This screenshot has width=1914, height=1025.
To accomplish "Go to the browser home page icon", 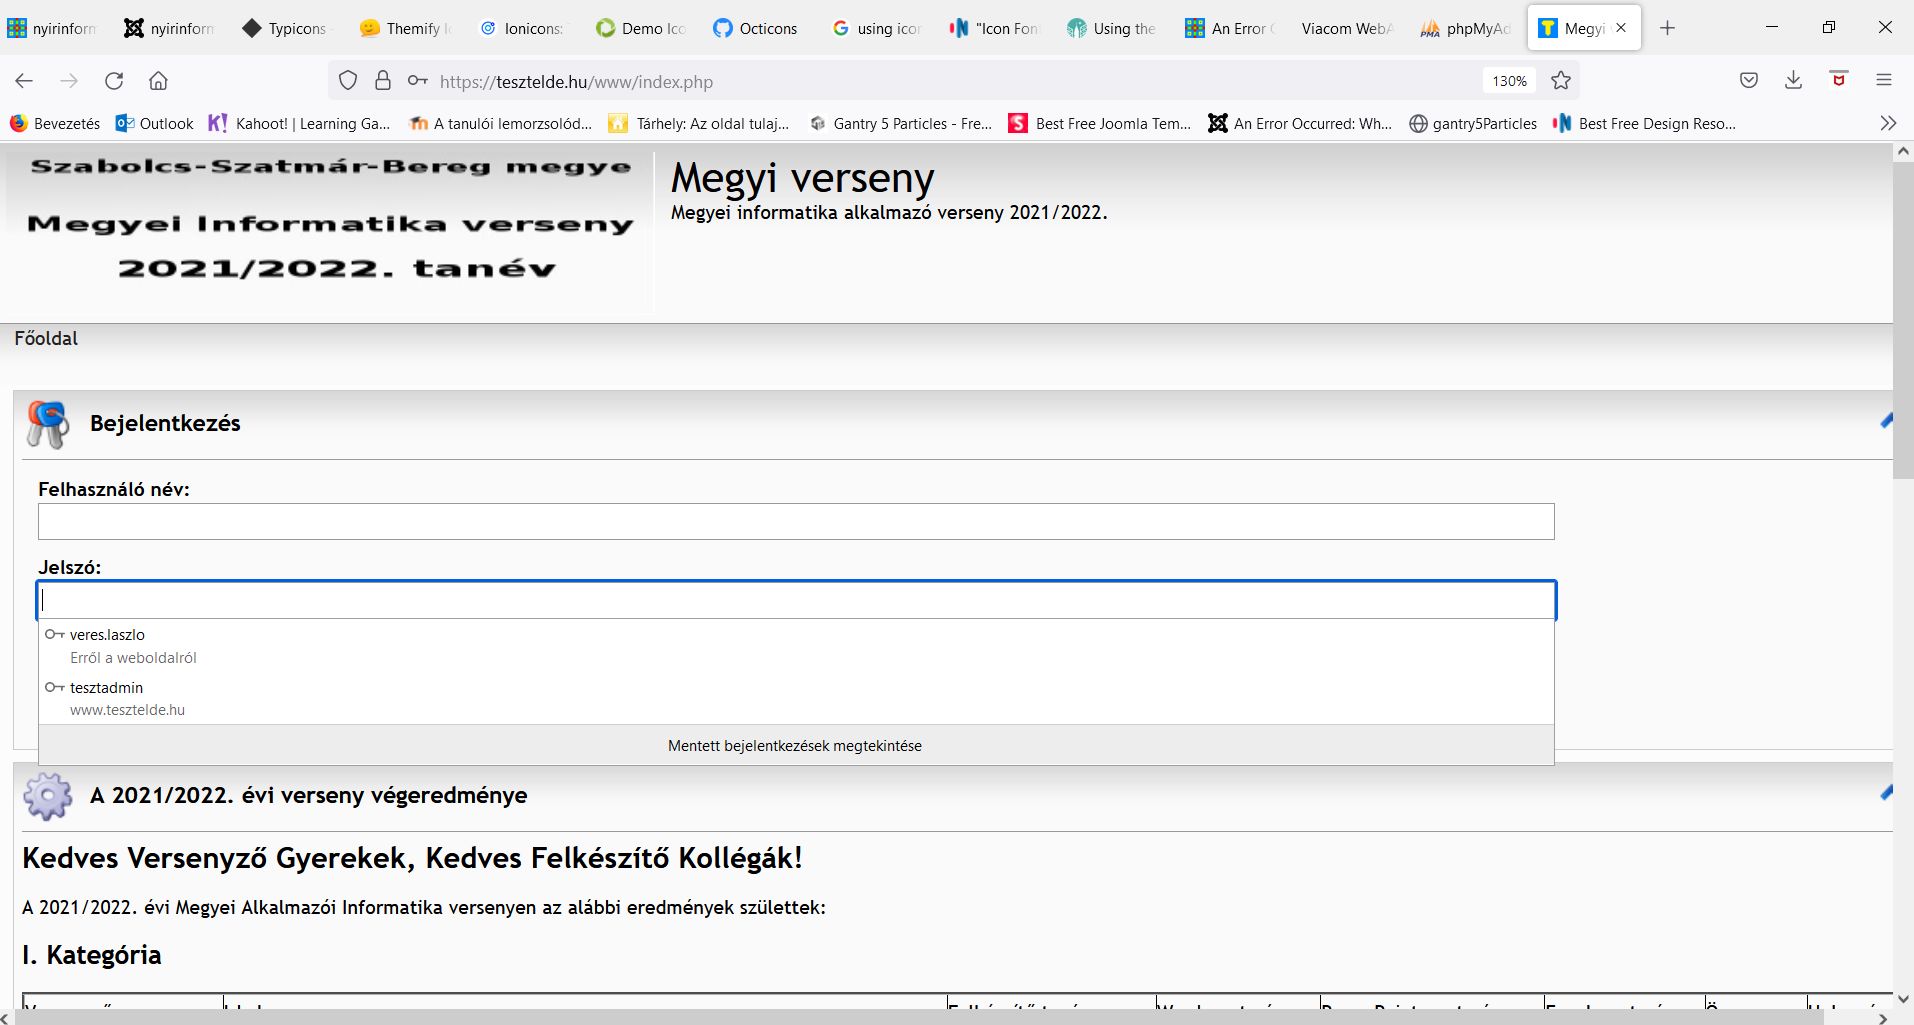I will [x=158, y=81].
